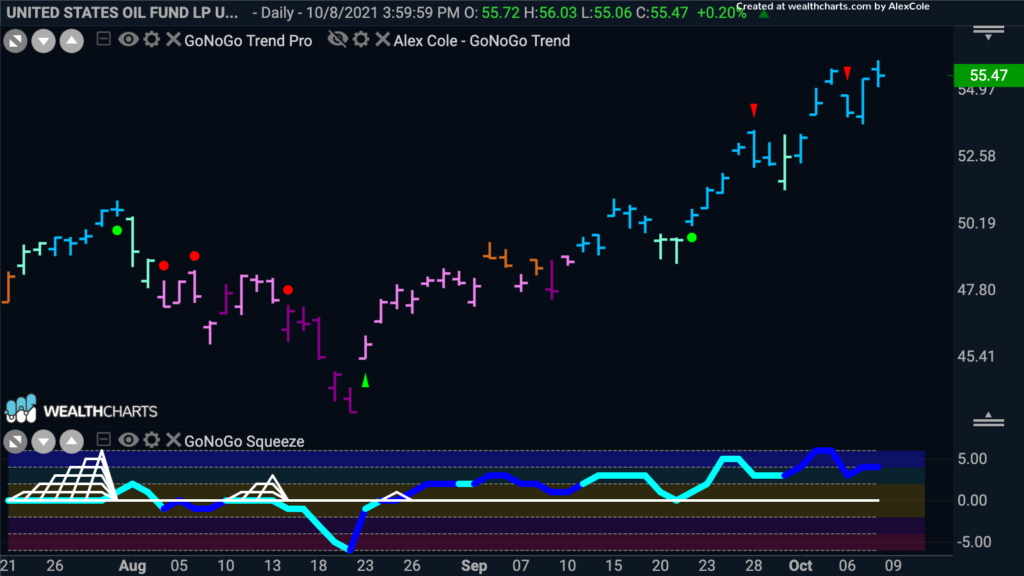Click the red dot near Aug 13
Viewport: 1024px width, 576px height.
pos(288,290)
